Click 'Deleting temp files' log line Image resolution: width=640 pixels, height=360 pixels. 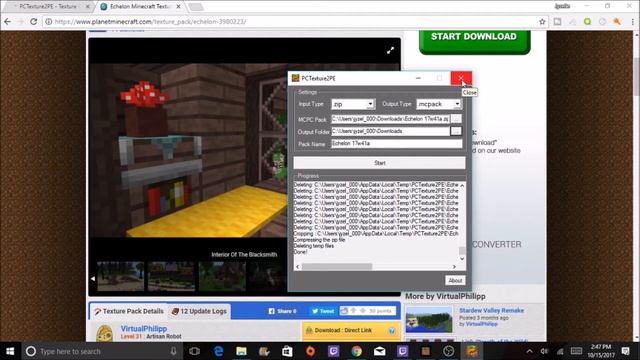click(x=314, y=246)
